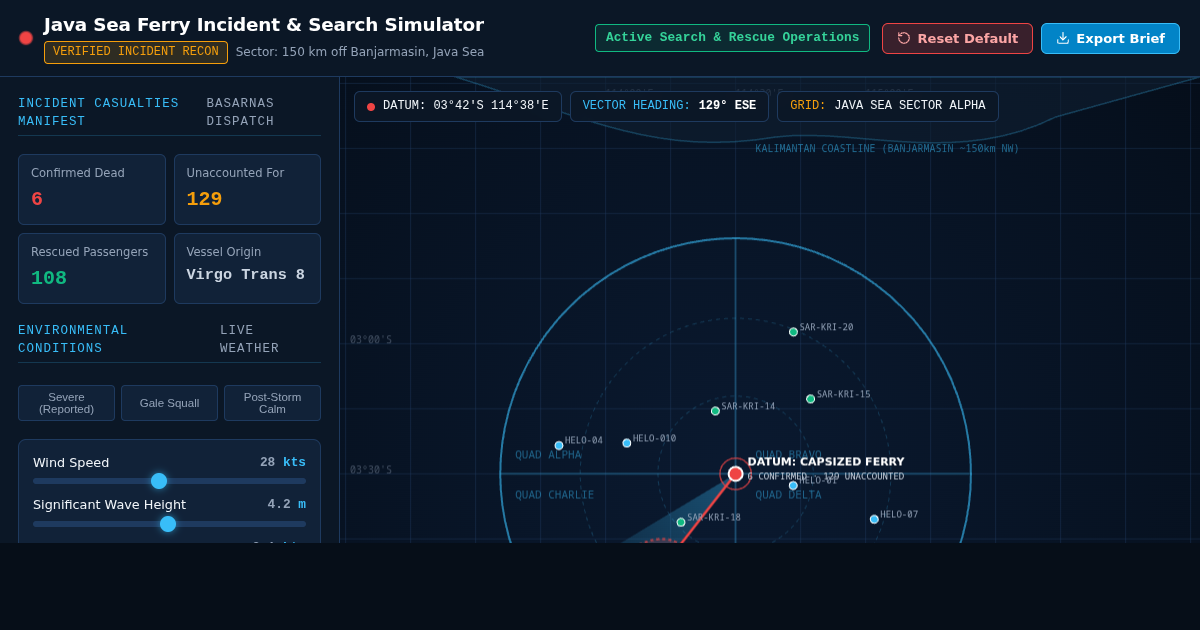Click the 03°00'S latitude label
1200x630 pixels.
click(371, 340)
